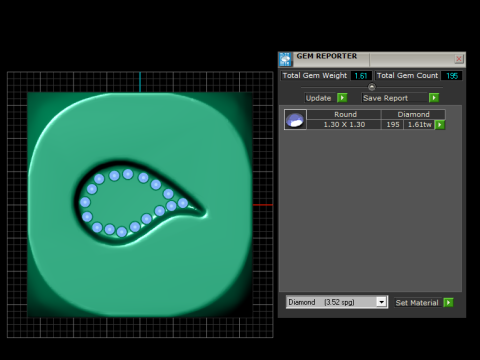Click the Save Report button
Image resolution: width=480 pixels, height=360 pixels.
coord(394,98)
